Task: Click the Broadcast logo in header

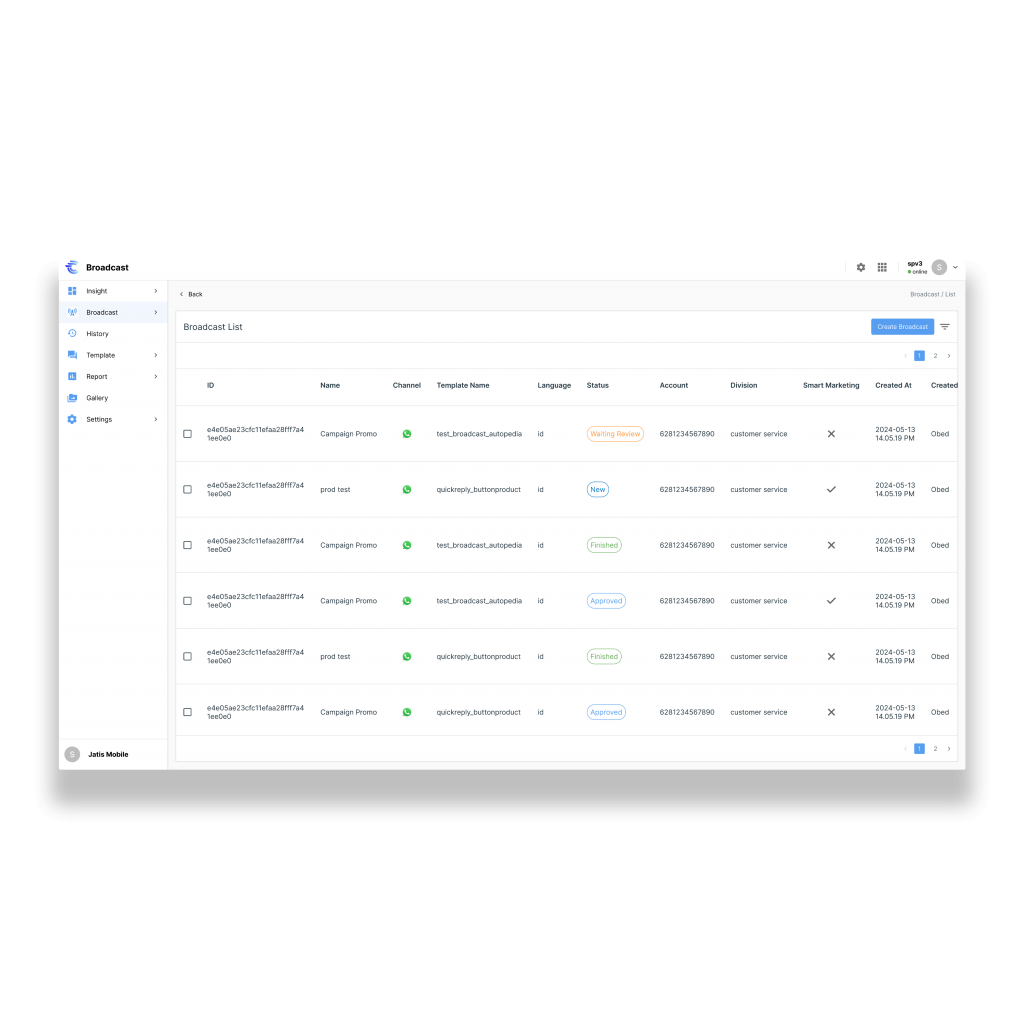Action: point(72,268)
